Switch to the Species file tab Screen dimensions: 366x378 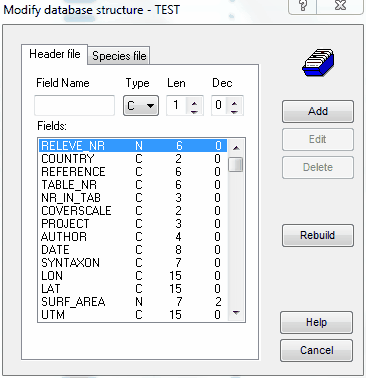coord(119,55)
